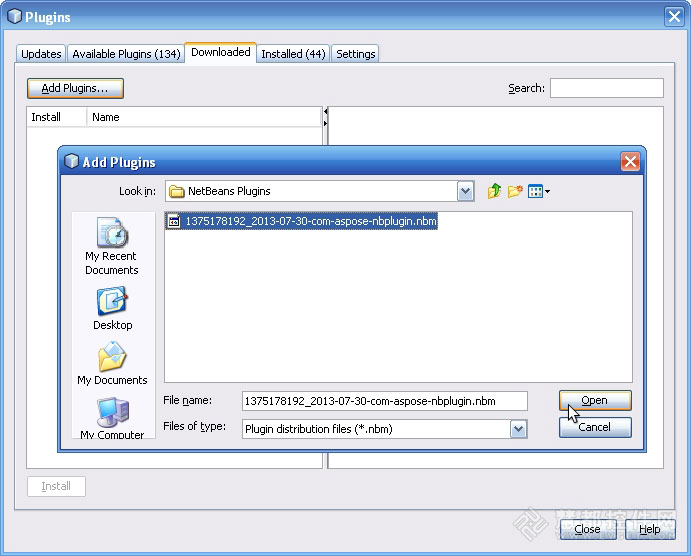The image size is (691, 556).
Task: Close the Plugins window with X
Action: pos(674,17)
